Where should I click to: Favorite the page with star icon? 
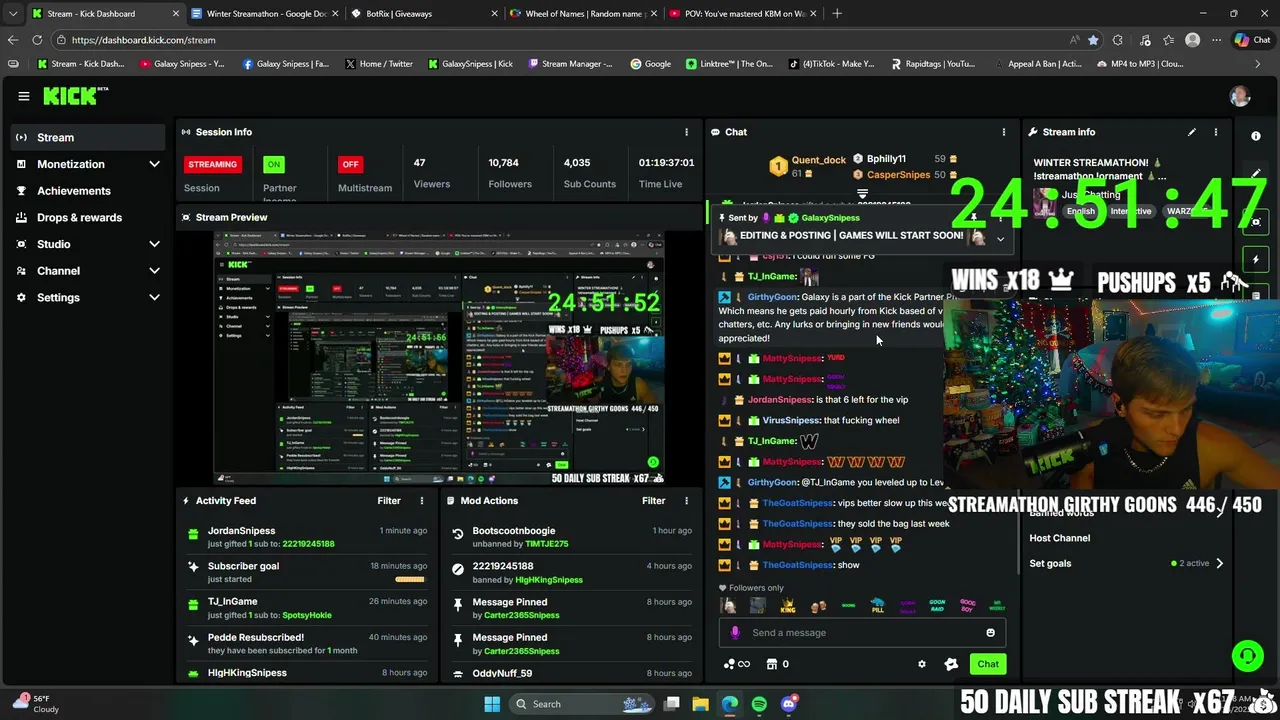point(1093,40)
